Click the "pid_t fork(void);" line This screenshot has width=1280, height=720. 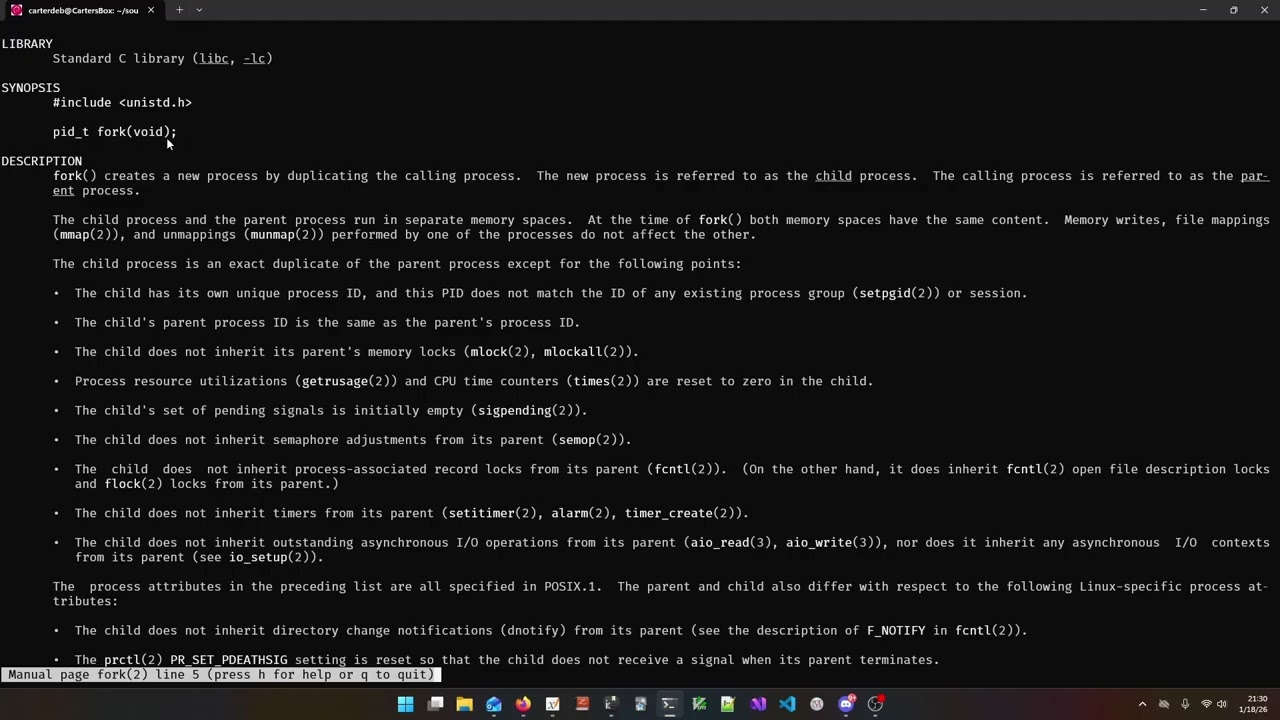coord(115,132)
